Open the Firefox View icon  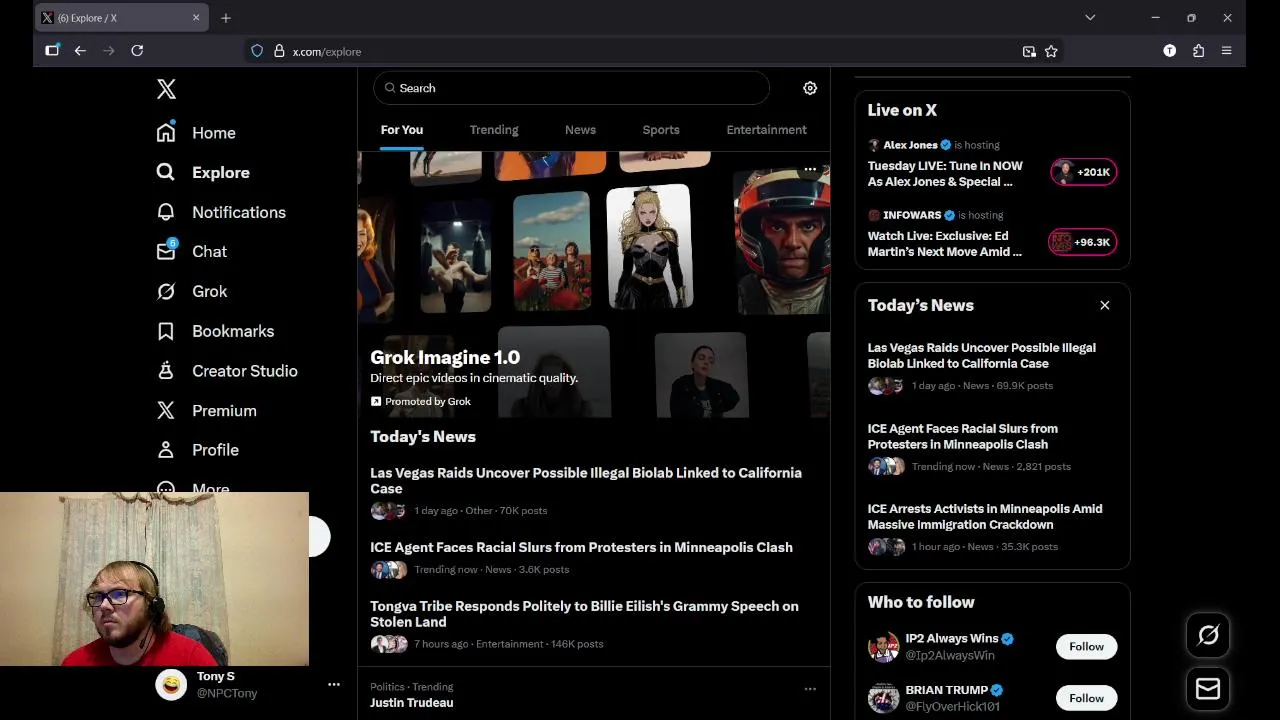tap(52, 50)
